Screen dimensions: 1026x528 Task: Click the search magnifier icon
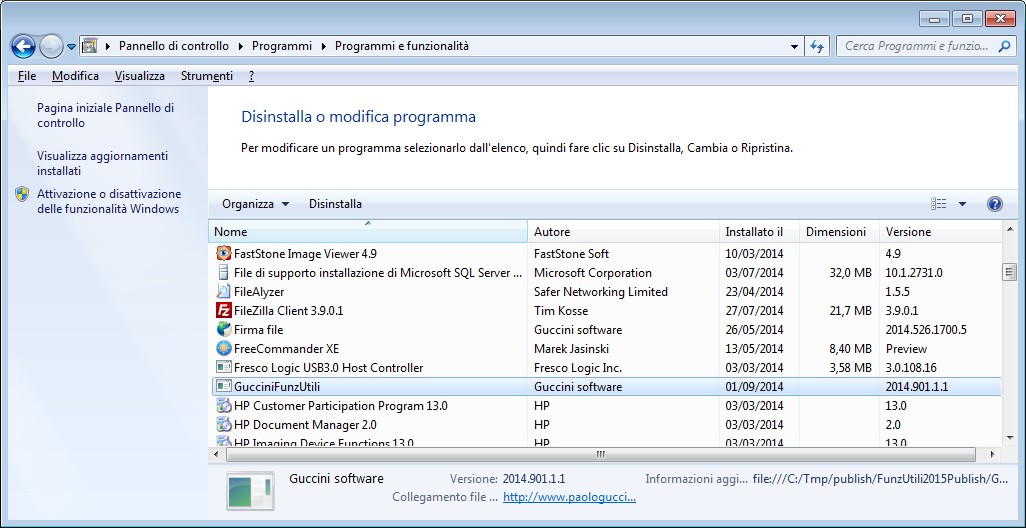[x=1004, y=46]
